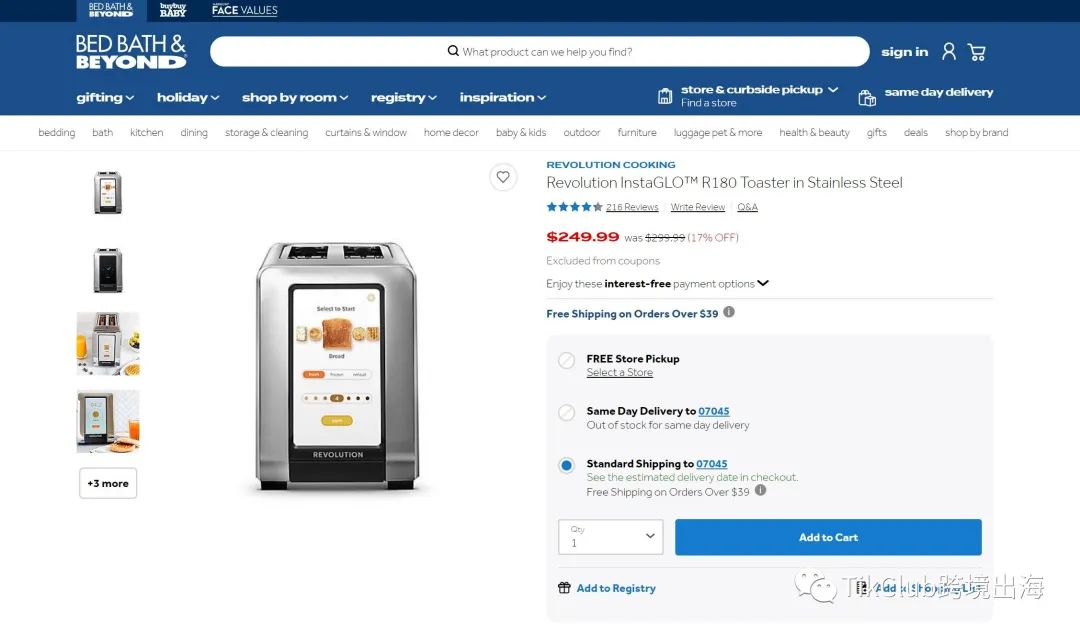Select the FREE Store Pickup radio option

(x=566, y=360)
